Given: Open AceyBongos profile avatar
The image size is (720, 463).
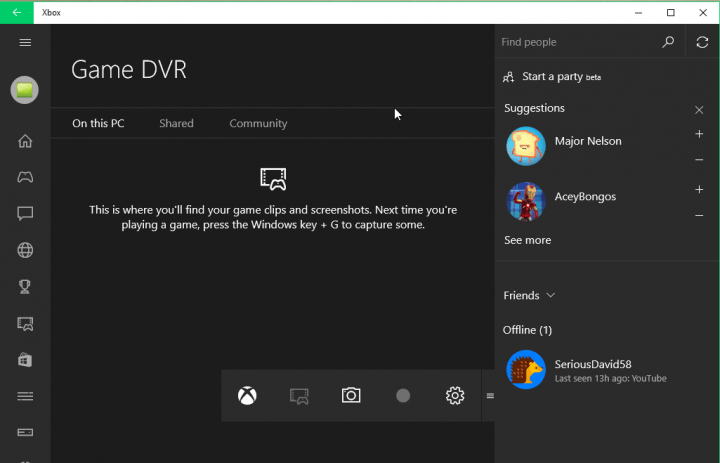Looking at the screenshot, I should [526, 201].
